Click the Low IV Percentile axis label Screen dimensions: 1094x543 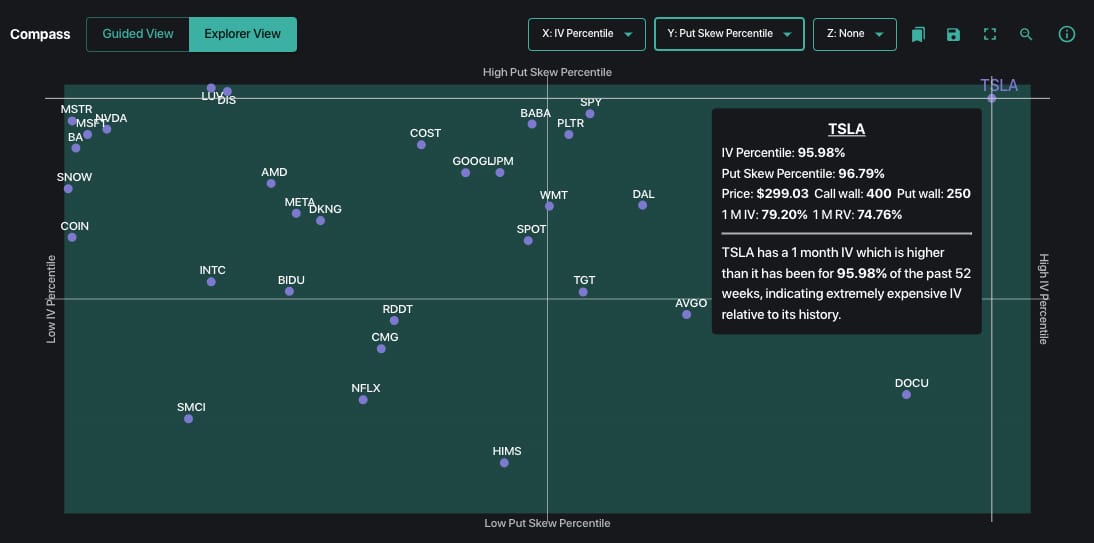tap(51, 299)
